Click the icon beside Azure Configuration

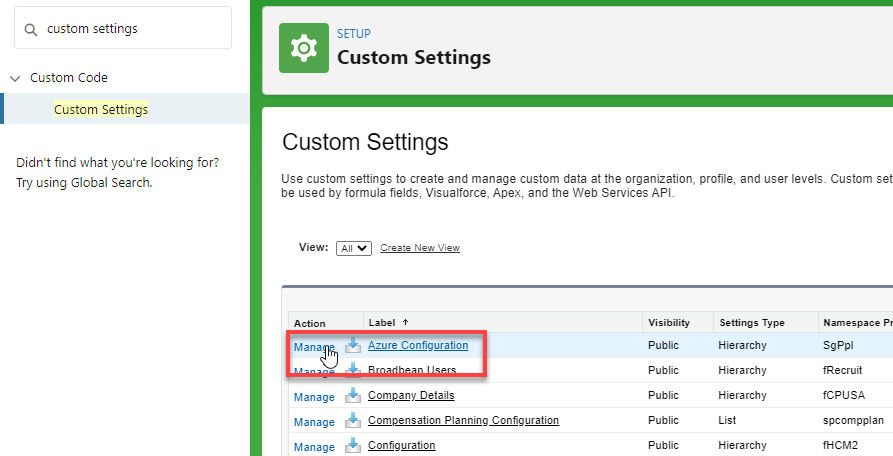(x=353, y=346)
